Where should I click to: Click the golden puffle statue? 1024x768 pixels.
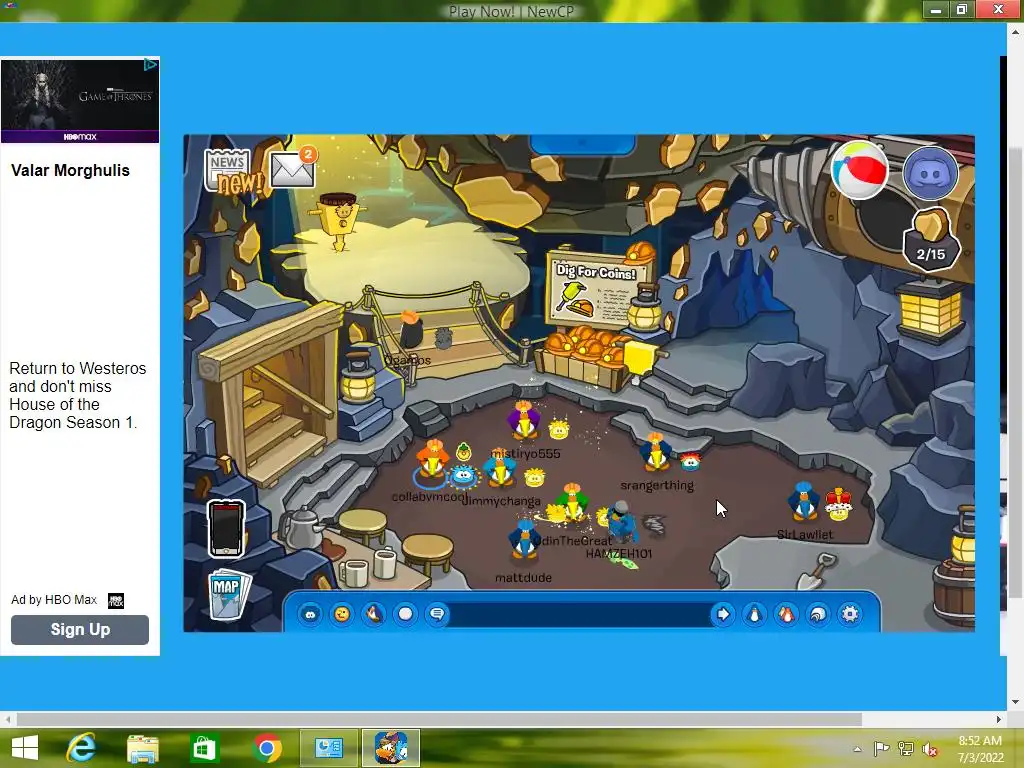[x=340, y=221]
